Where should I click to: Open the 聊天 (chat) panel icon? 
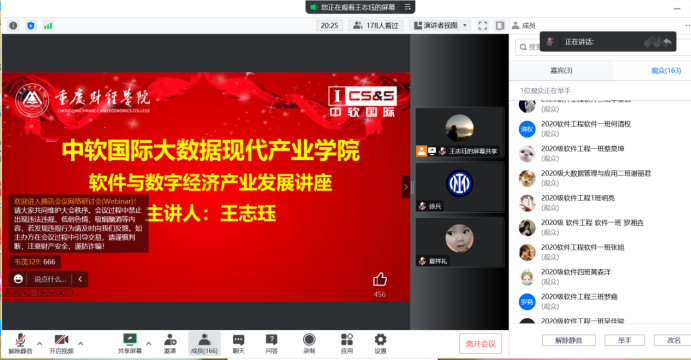238,340
